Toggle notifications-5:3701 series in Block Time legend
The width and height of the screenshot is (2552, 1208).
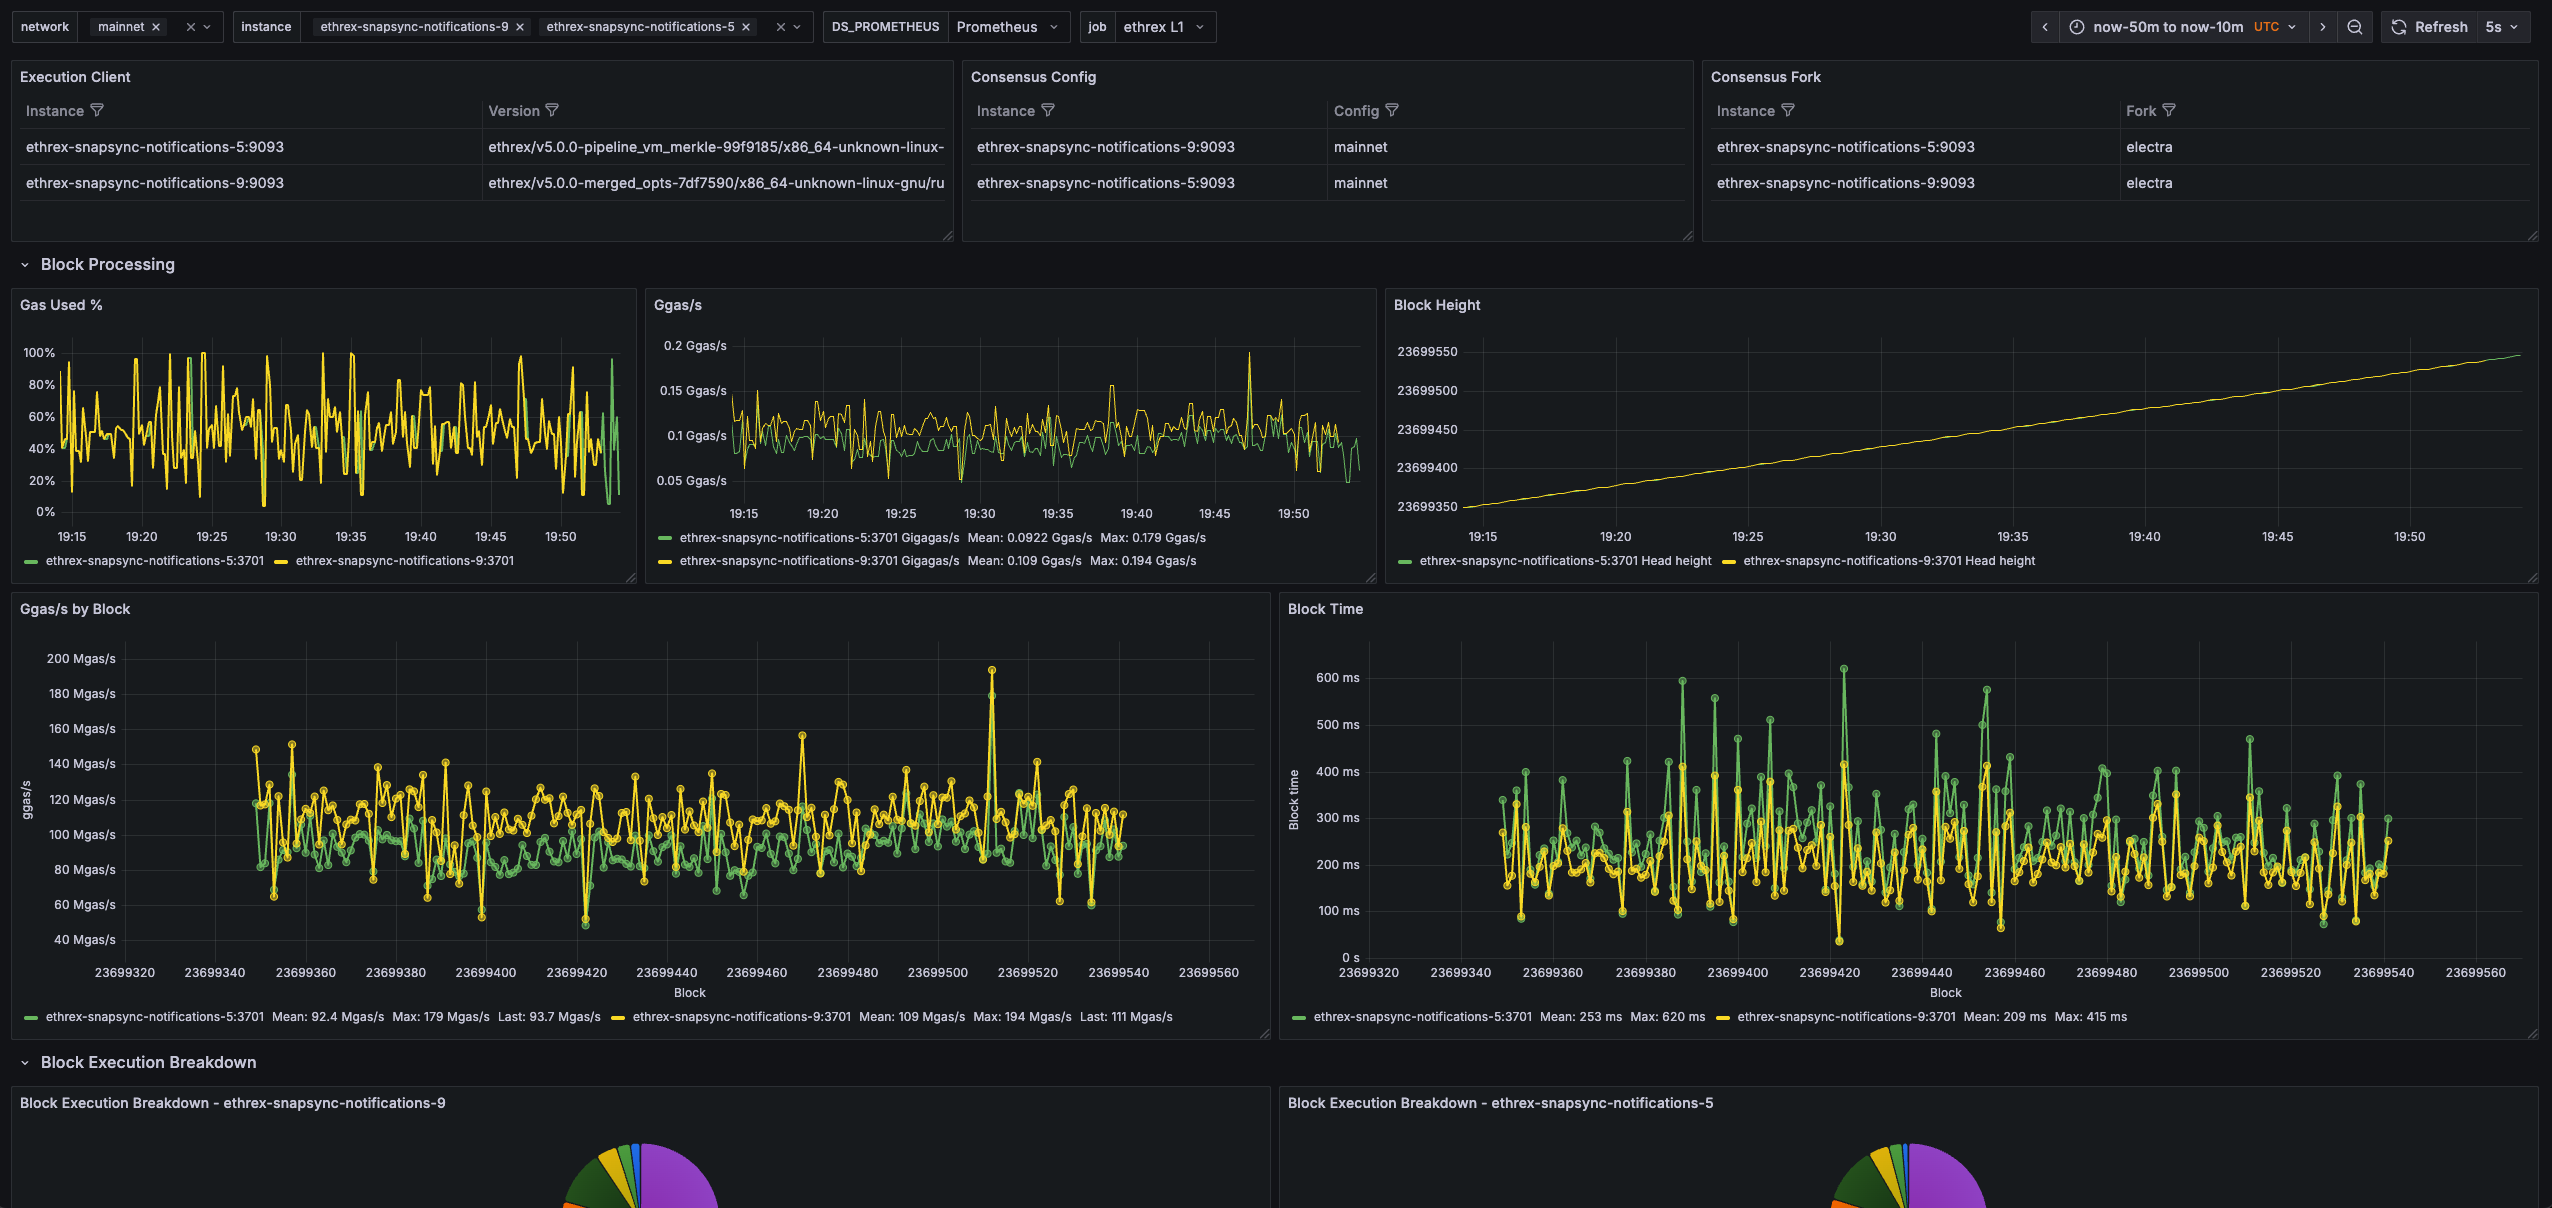[1421, 1017]
